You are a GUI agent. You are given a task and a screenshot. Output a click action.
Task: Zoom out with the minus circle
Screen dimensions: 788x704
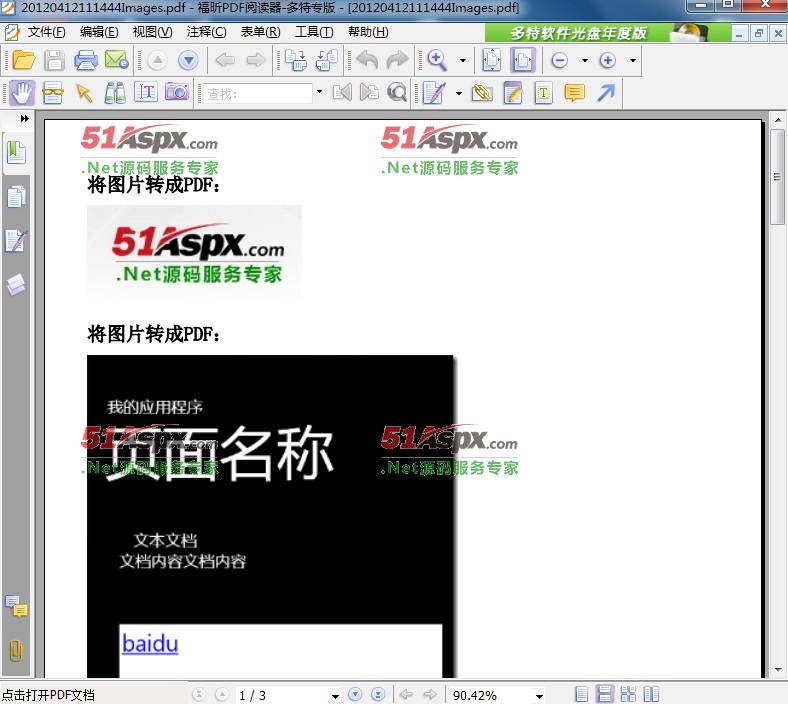click(560, 60)
